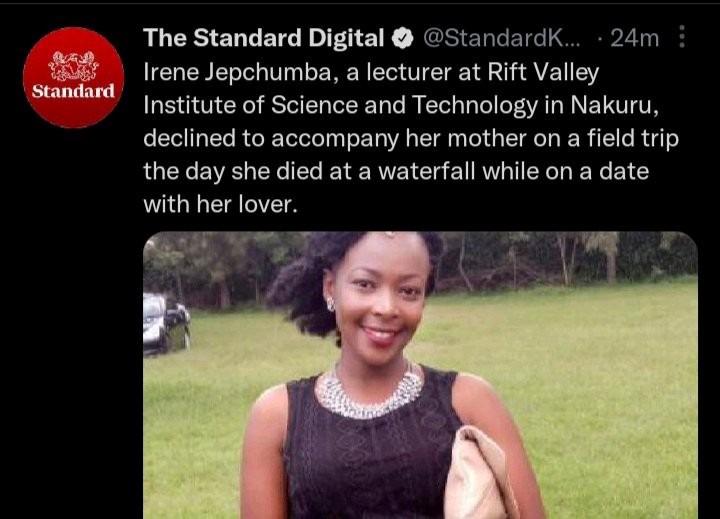Open the tweet's three-dot more options menu
The width and height of the screenshot is (720, 519).
pyautogui.click(x=682, y=37)
